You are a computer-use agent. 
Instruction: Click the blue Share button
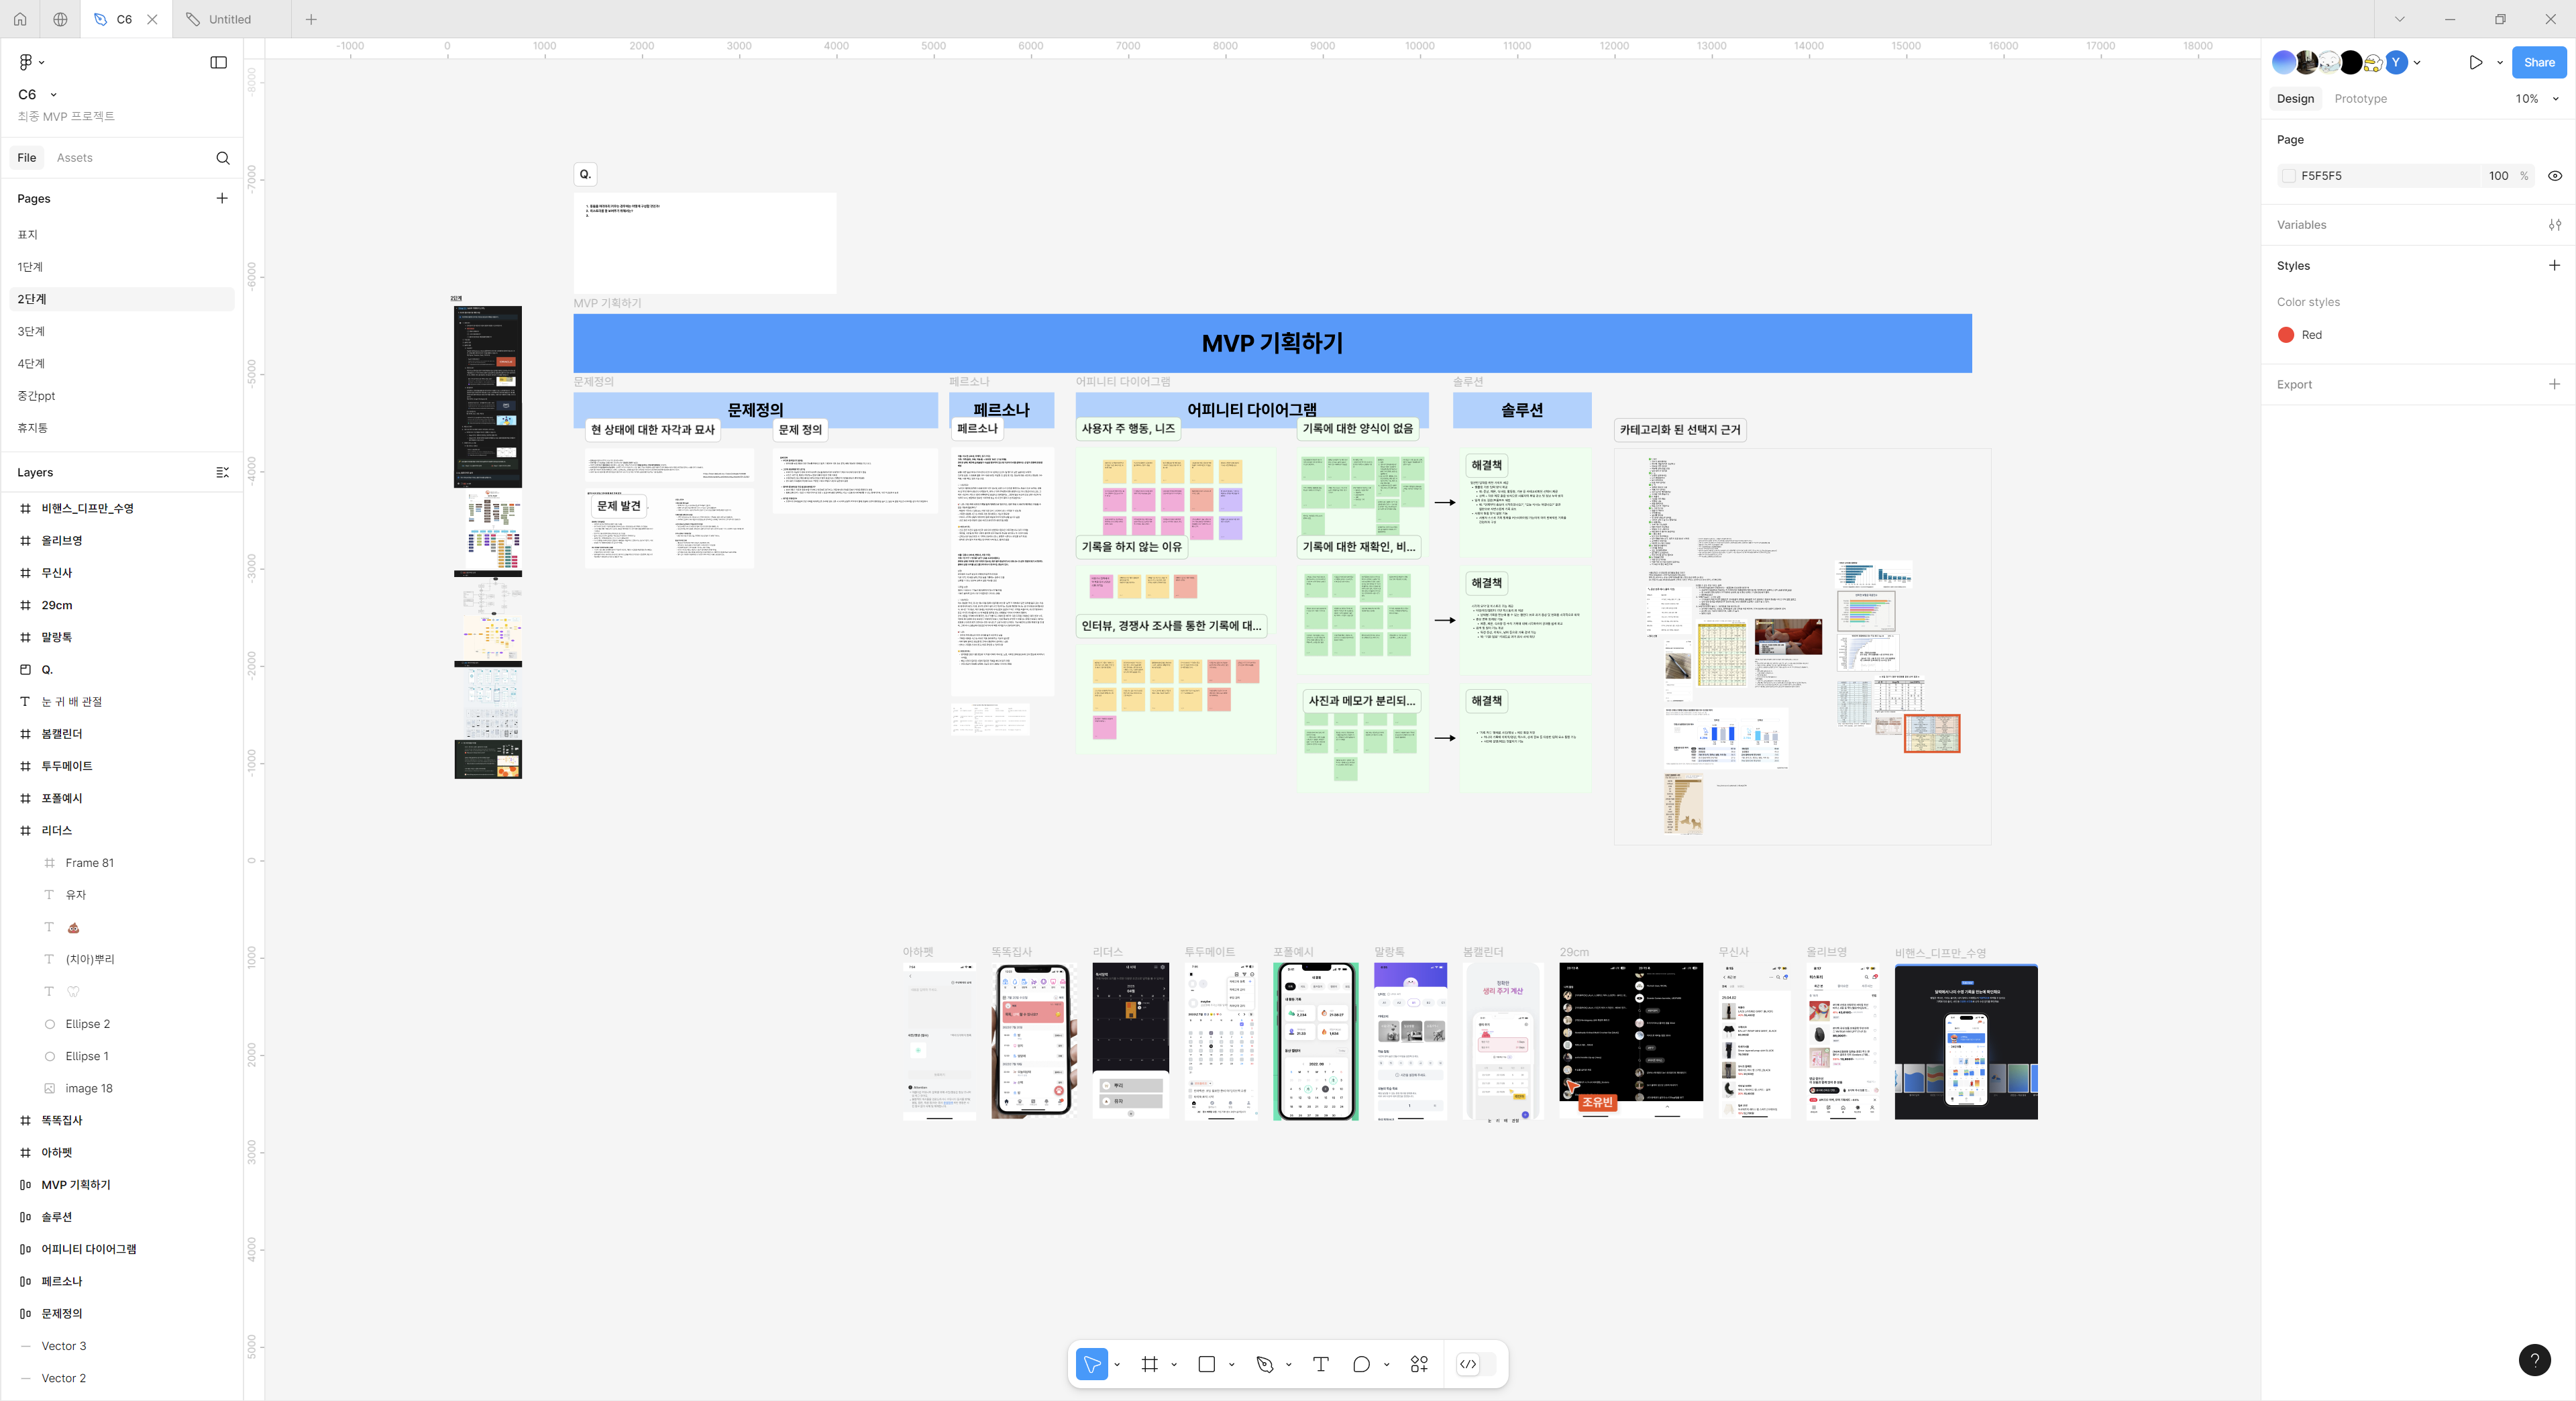point(2538,62)
